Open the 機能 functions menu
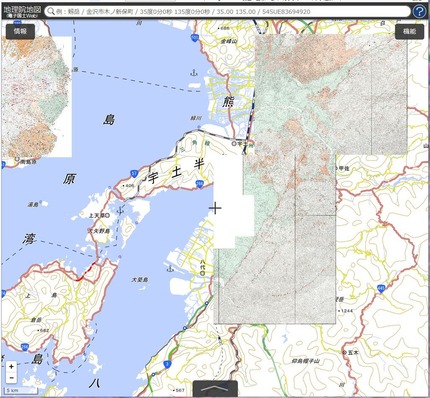 [x=409, y=32]
